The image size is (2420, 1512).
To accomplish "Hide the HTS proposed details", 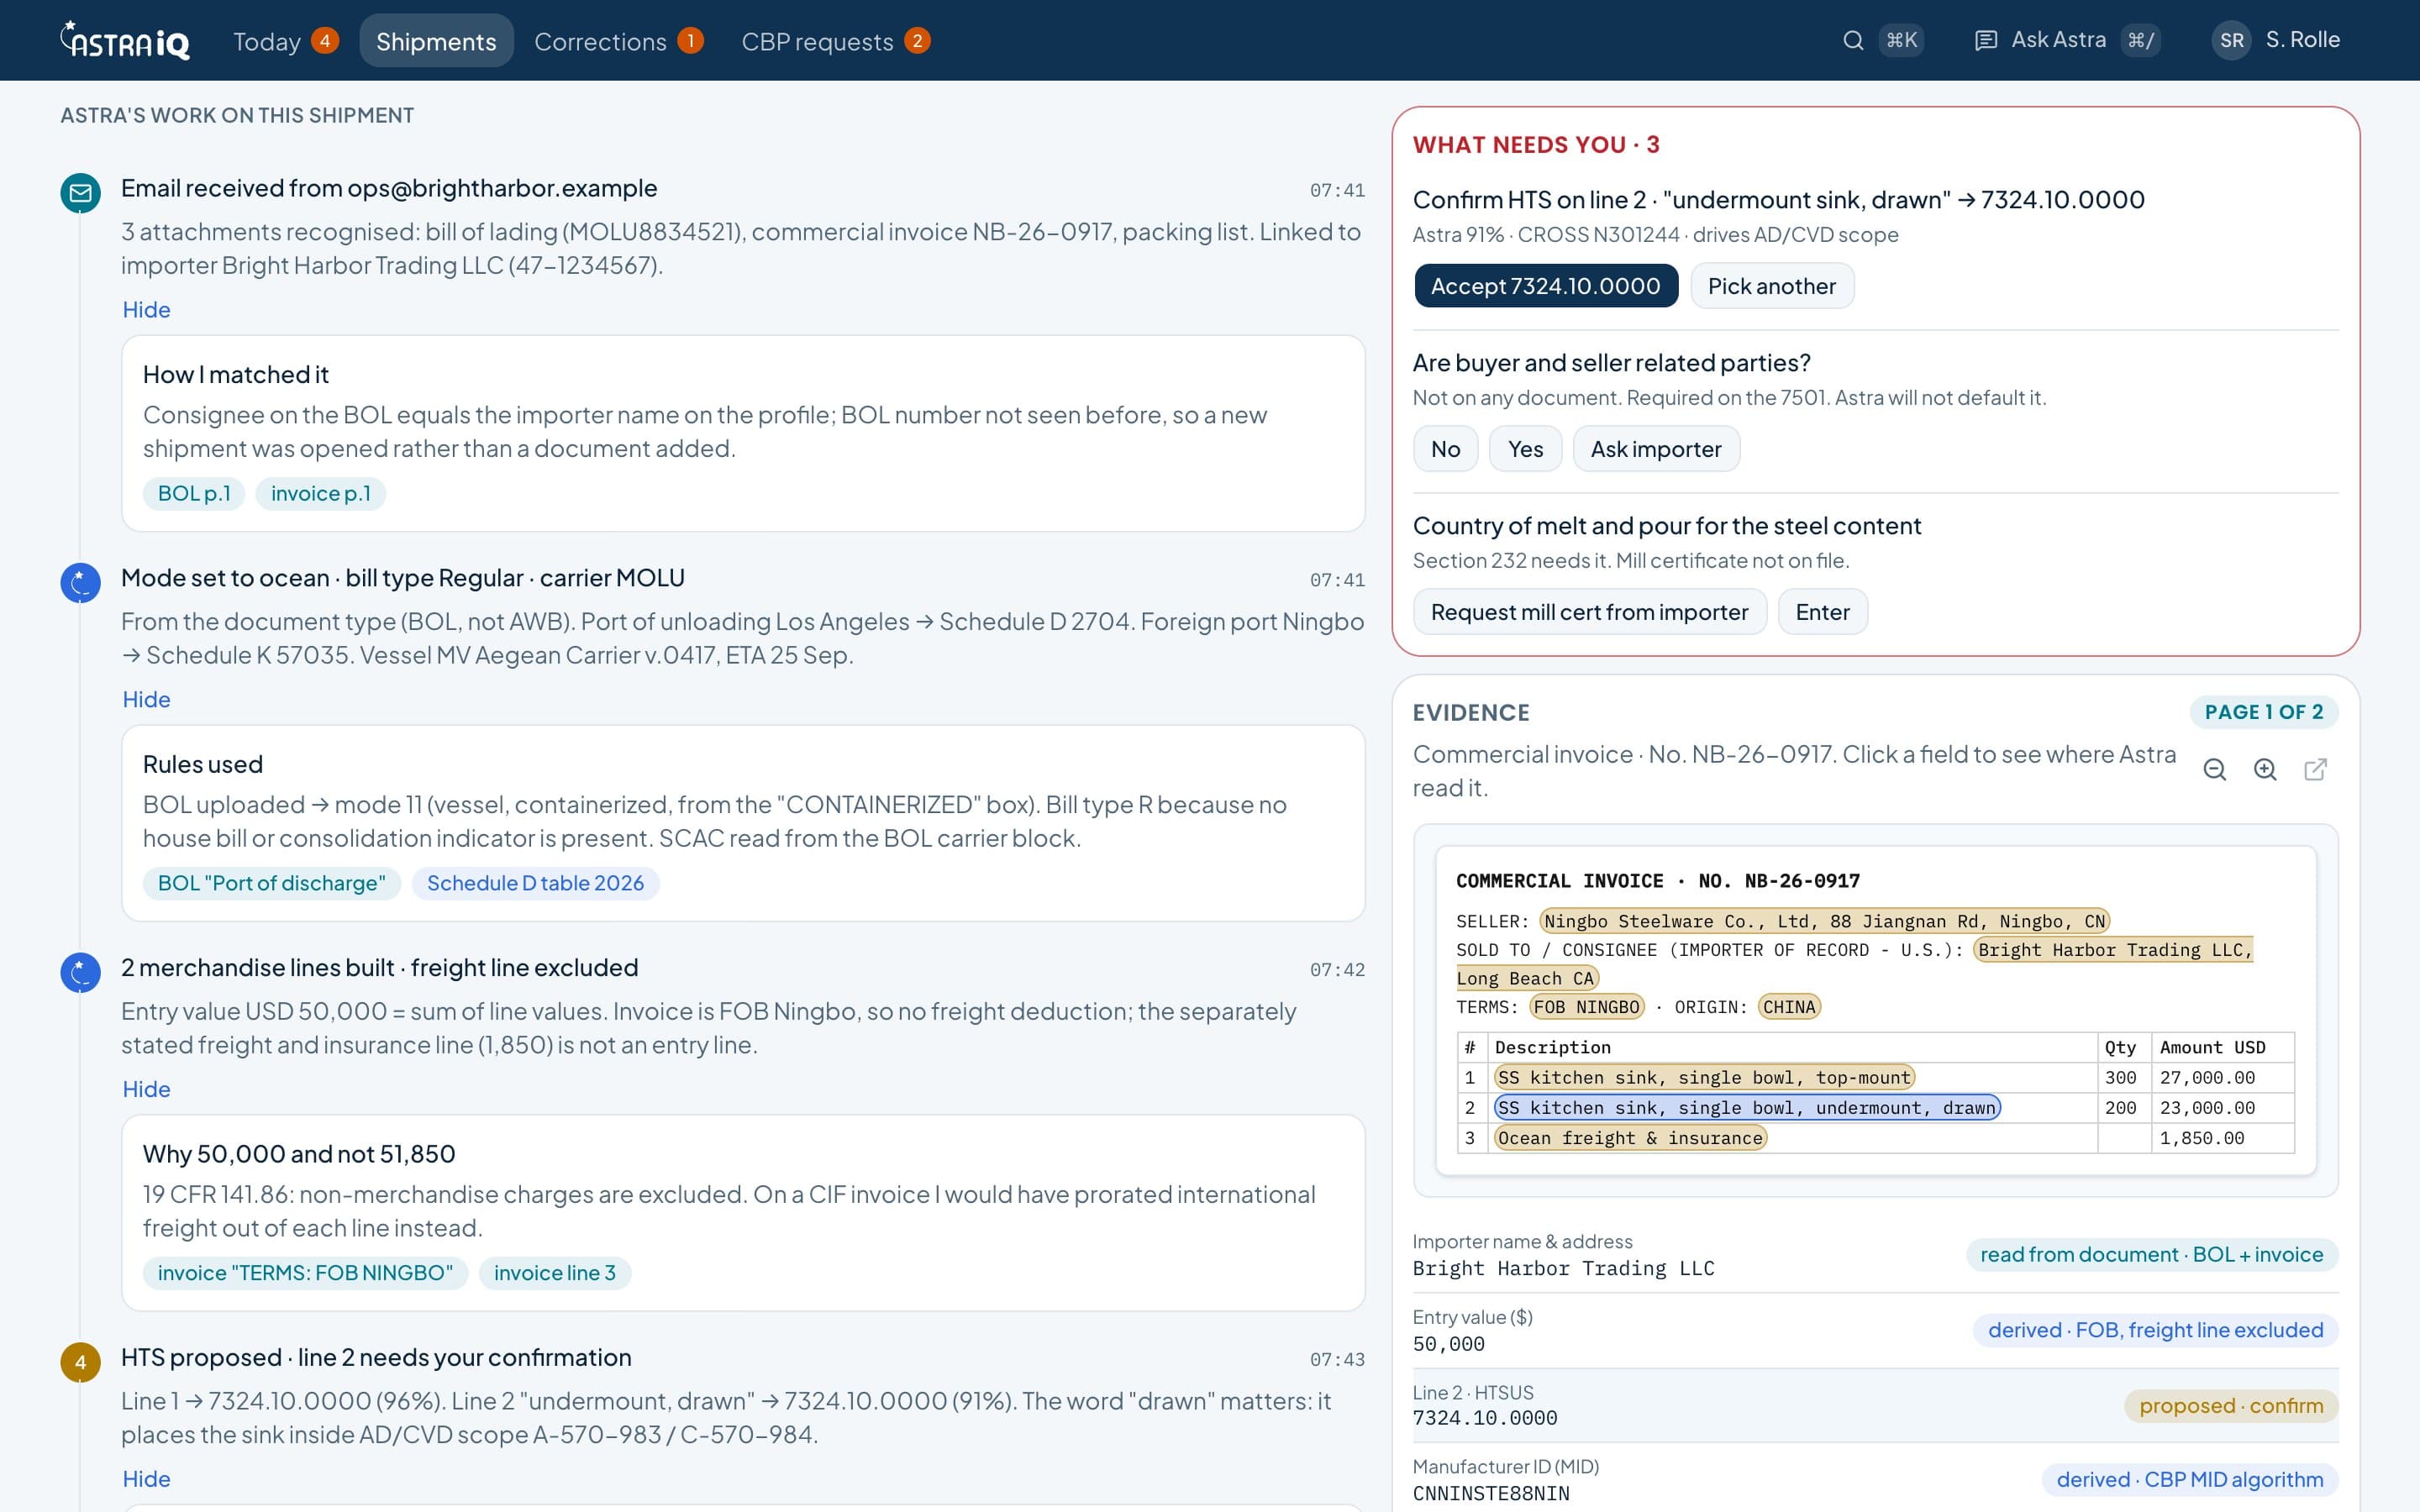I will (146, 1479).
